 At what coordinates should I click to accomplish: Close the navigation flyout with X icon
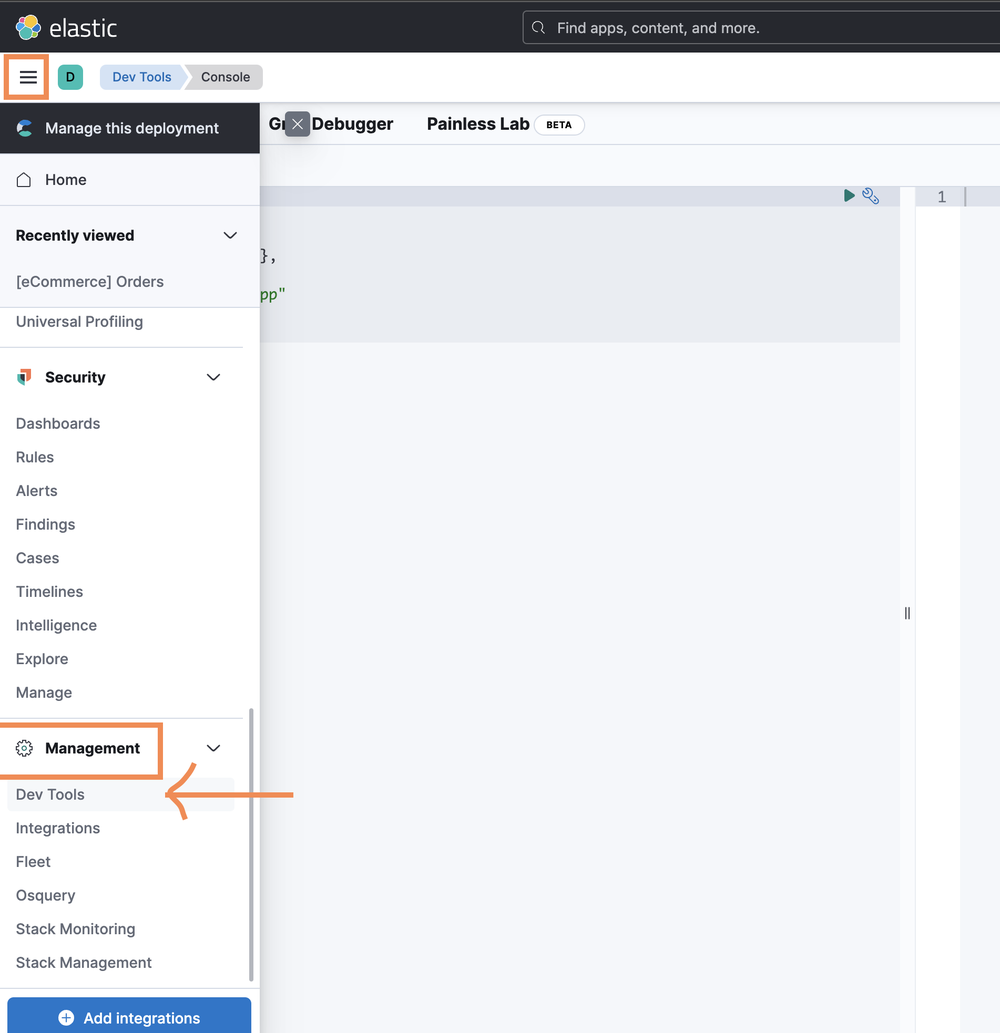pyautogui.click(x=297, y=124)
